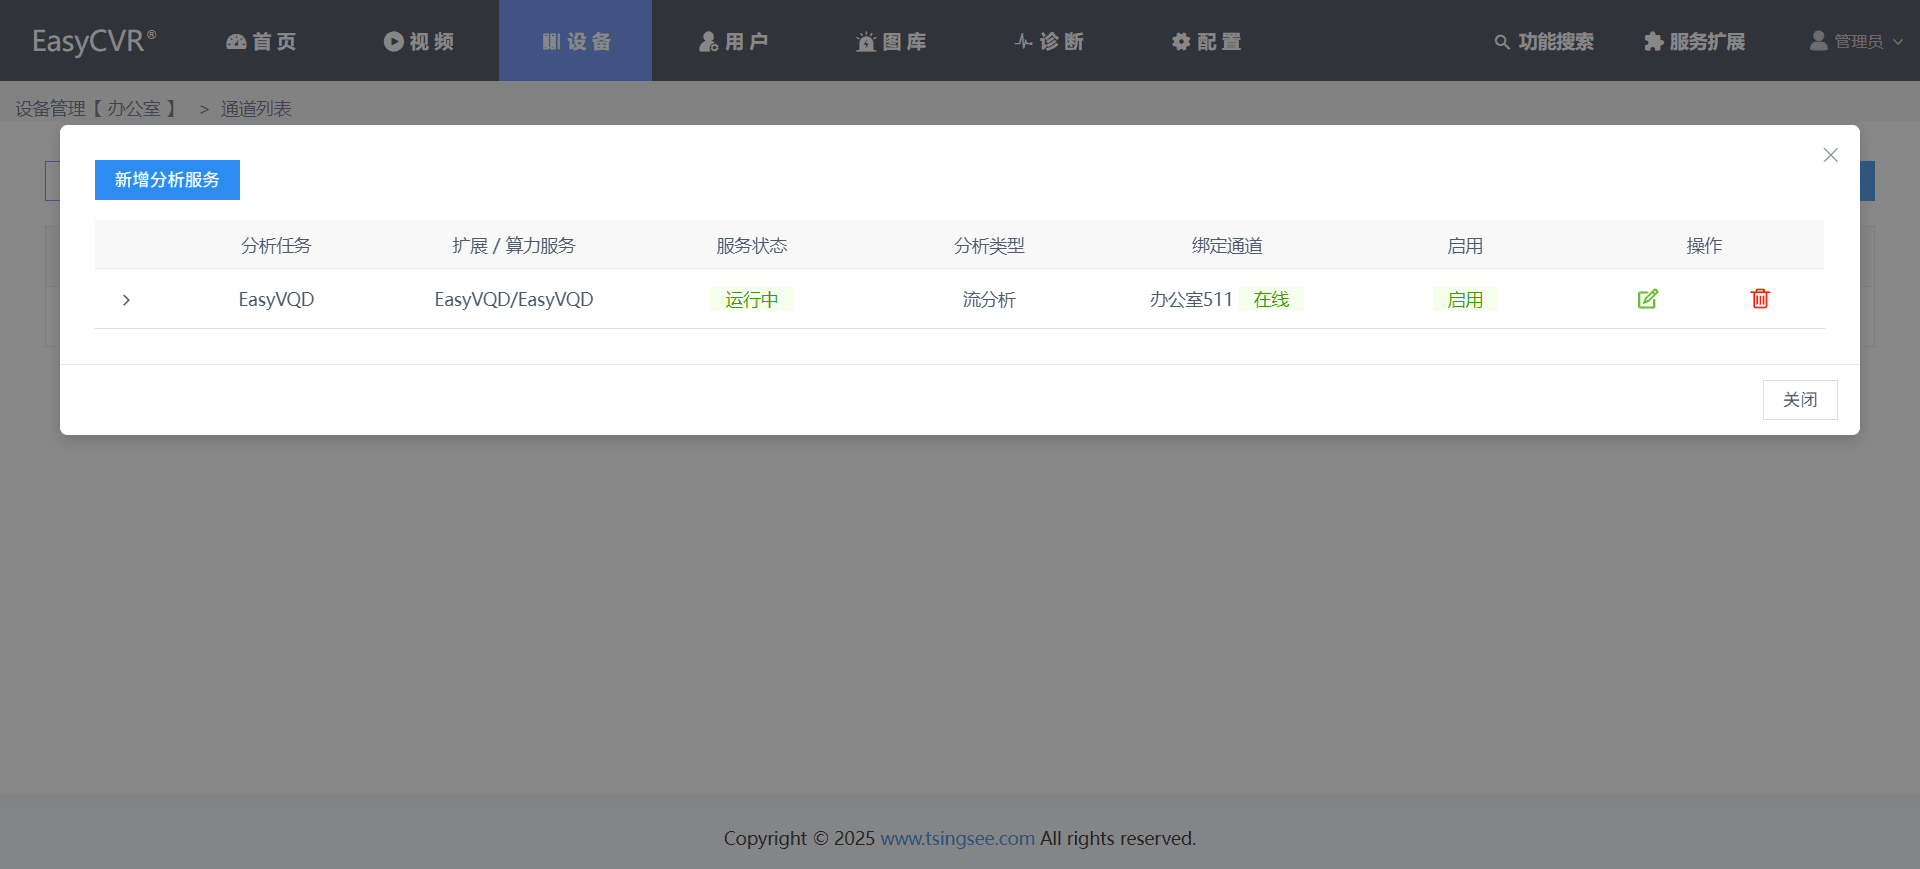Click the green 启用 status tag
This screenshot has width=1920, height=869.
[1465, 300]
